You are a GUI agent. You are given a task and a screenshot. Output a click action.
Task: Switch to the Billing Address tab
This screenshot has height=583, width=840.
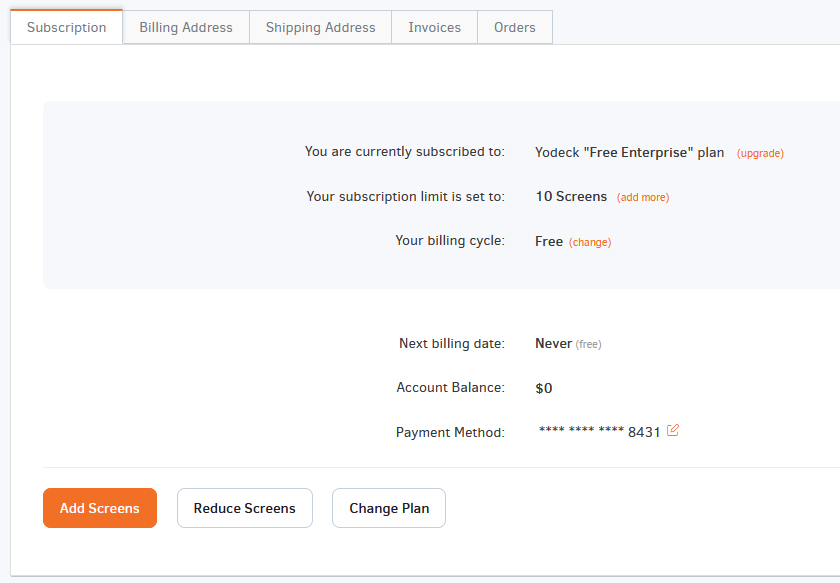click(x=185, y=27)
